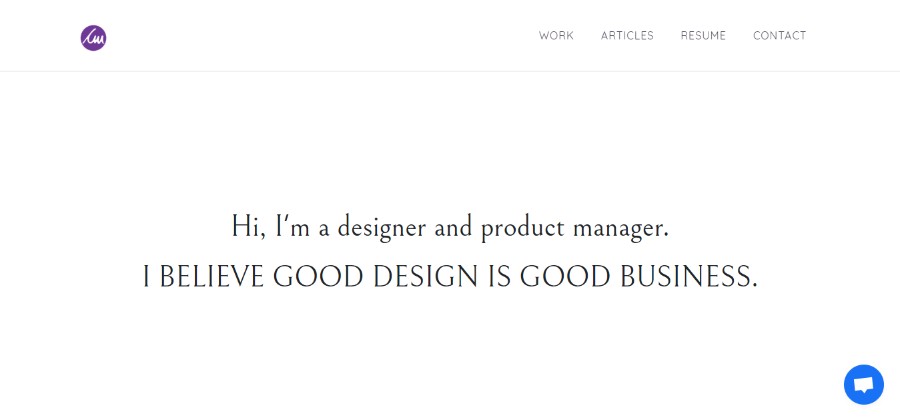View the RESUME page
Viewport: 900px width, 418px height.
tap(703, 36)
